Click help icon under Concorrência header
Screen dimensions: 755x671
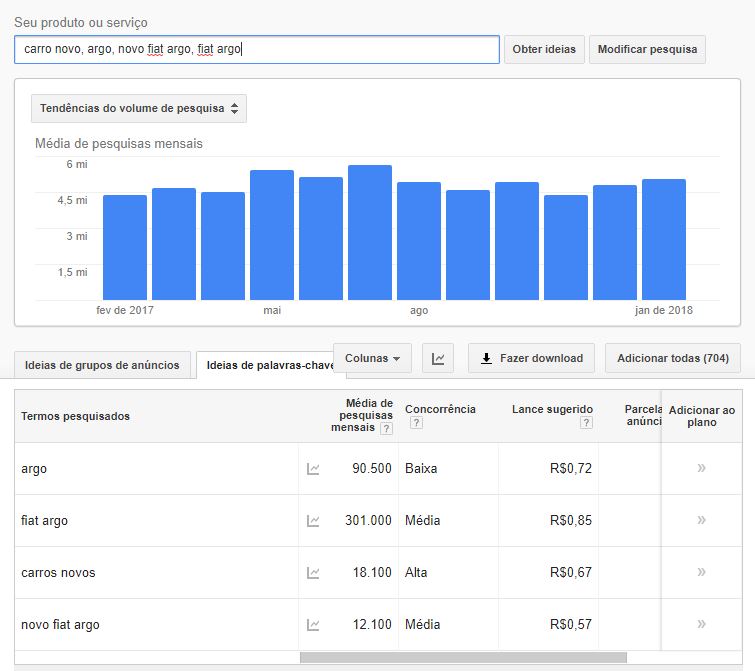[416, 423]
